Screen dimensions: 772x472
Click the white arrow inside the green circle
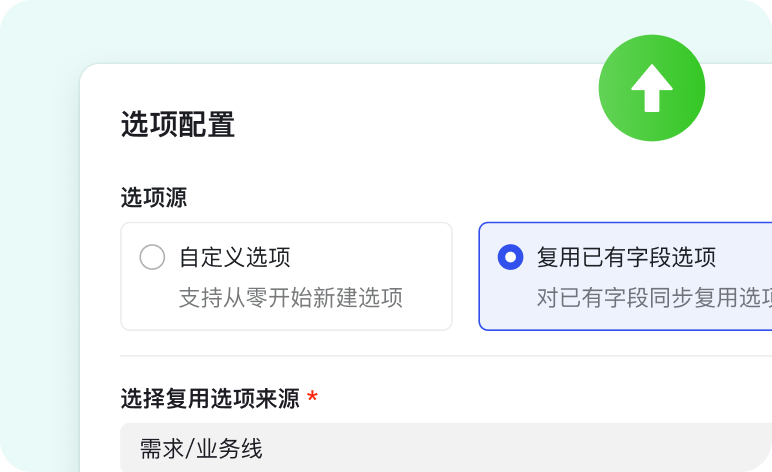[651, 90]
